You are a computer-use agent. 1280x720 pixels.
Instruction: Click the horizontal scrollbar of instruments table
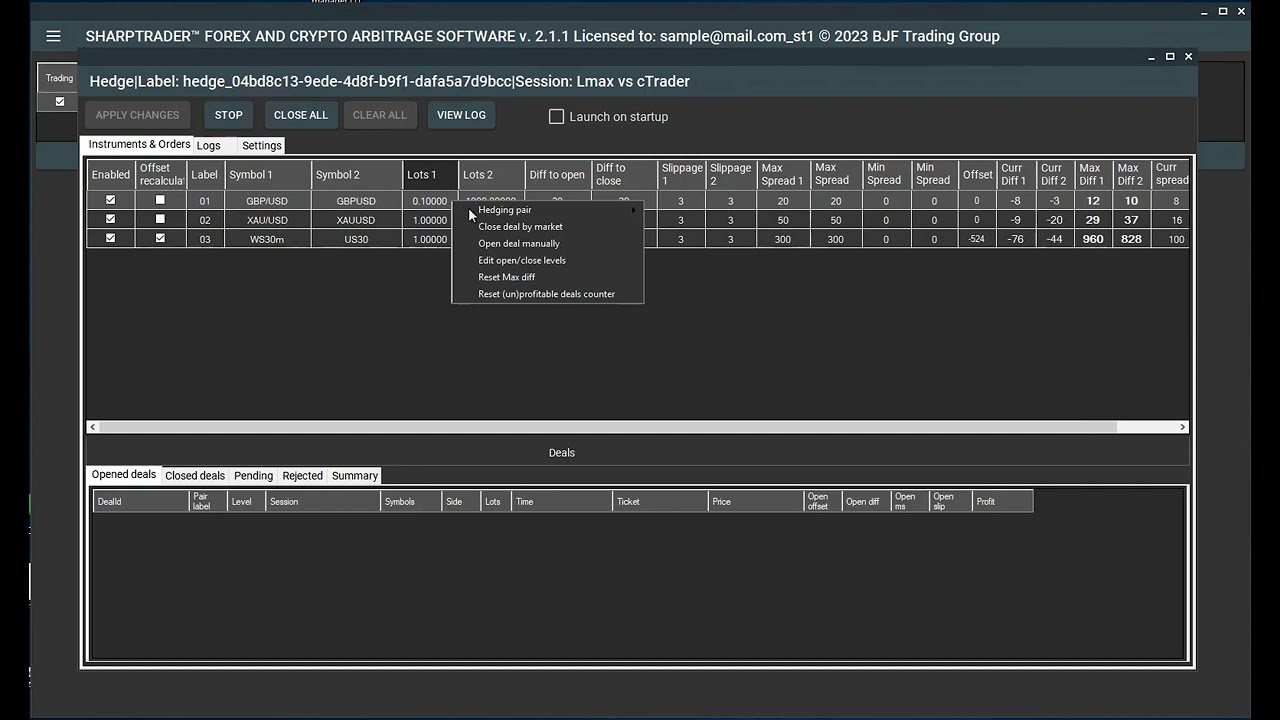point(608,427)
